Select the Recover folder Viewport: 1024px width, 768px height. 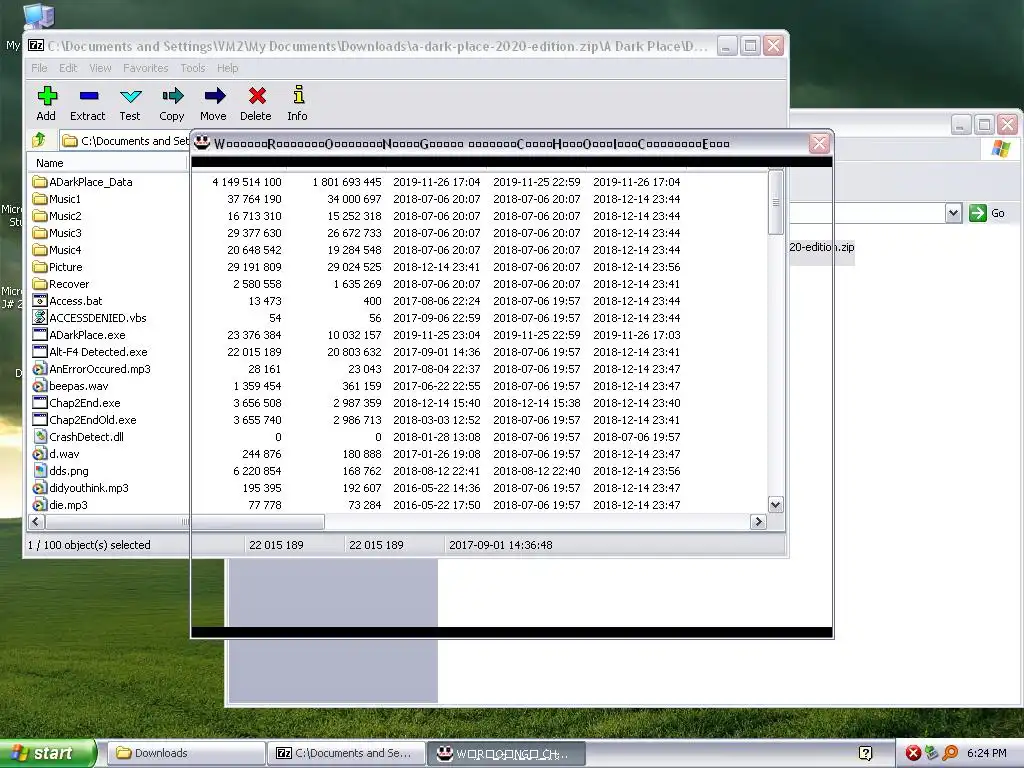61,283
